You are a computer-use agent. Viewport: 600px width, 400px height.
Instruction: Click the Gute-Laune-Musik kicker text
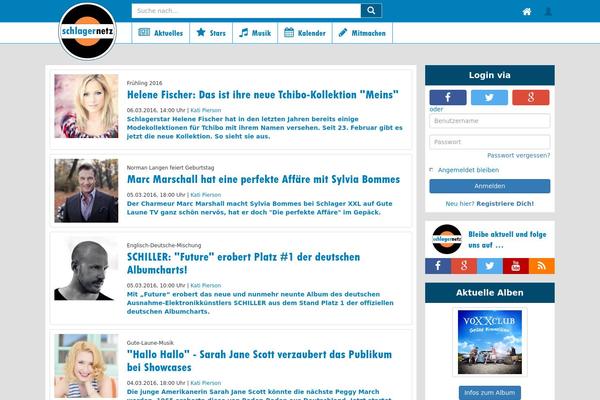(150, 343)
